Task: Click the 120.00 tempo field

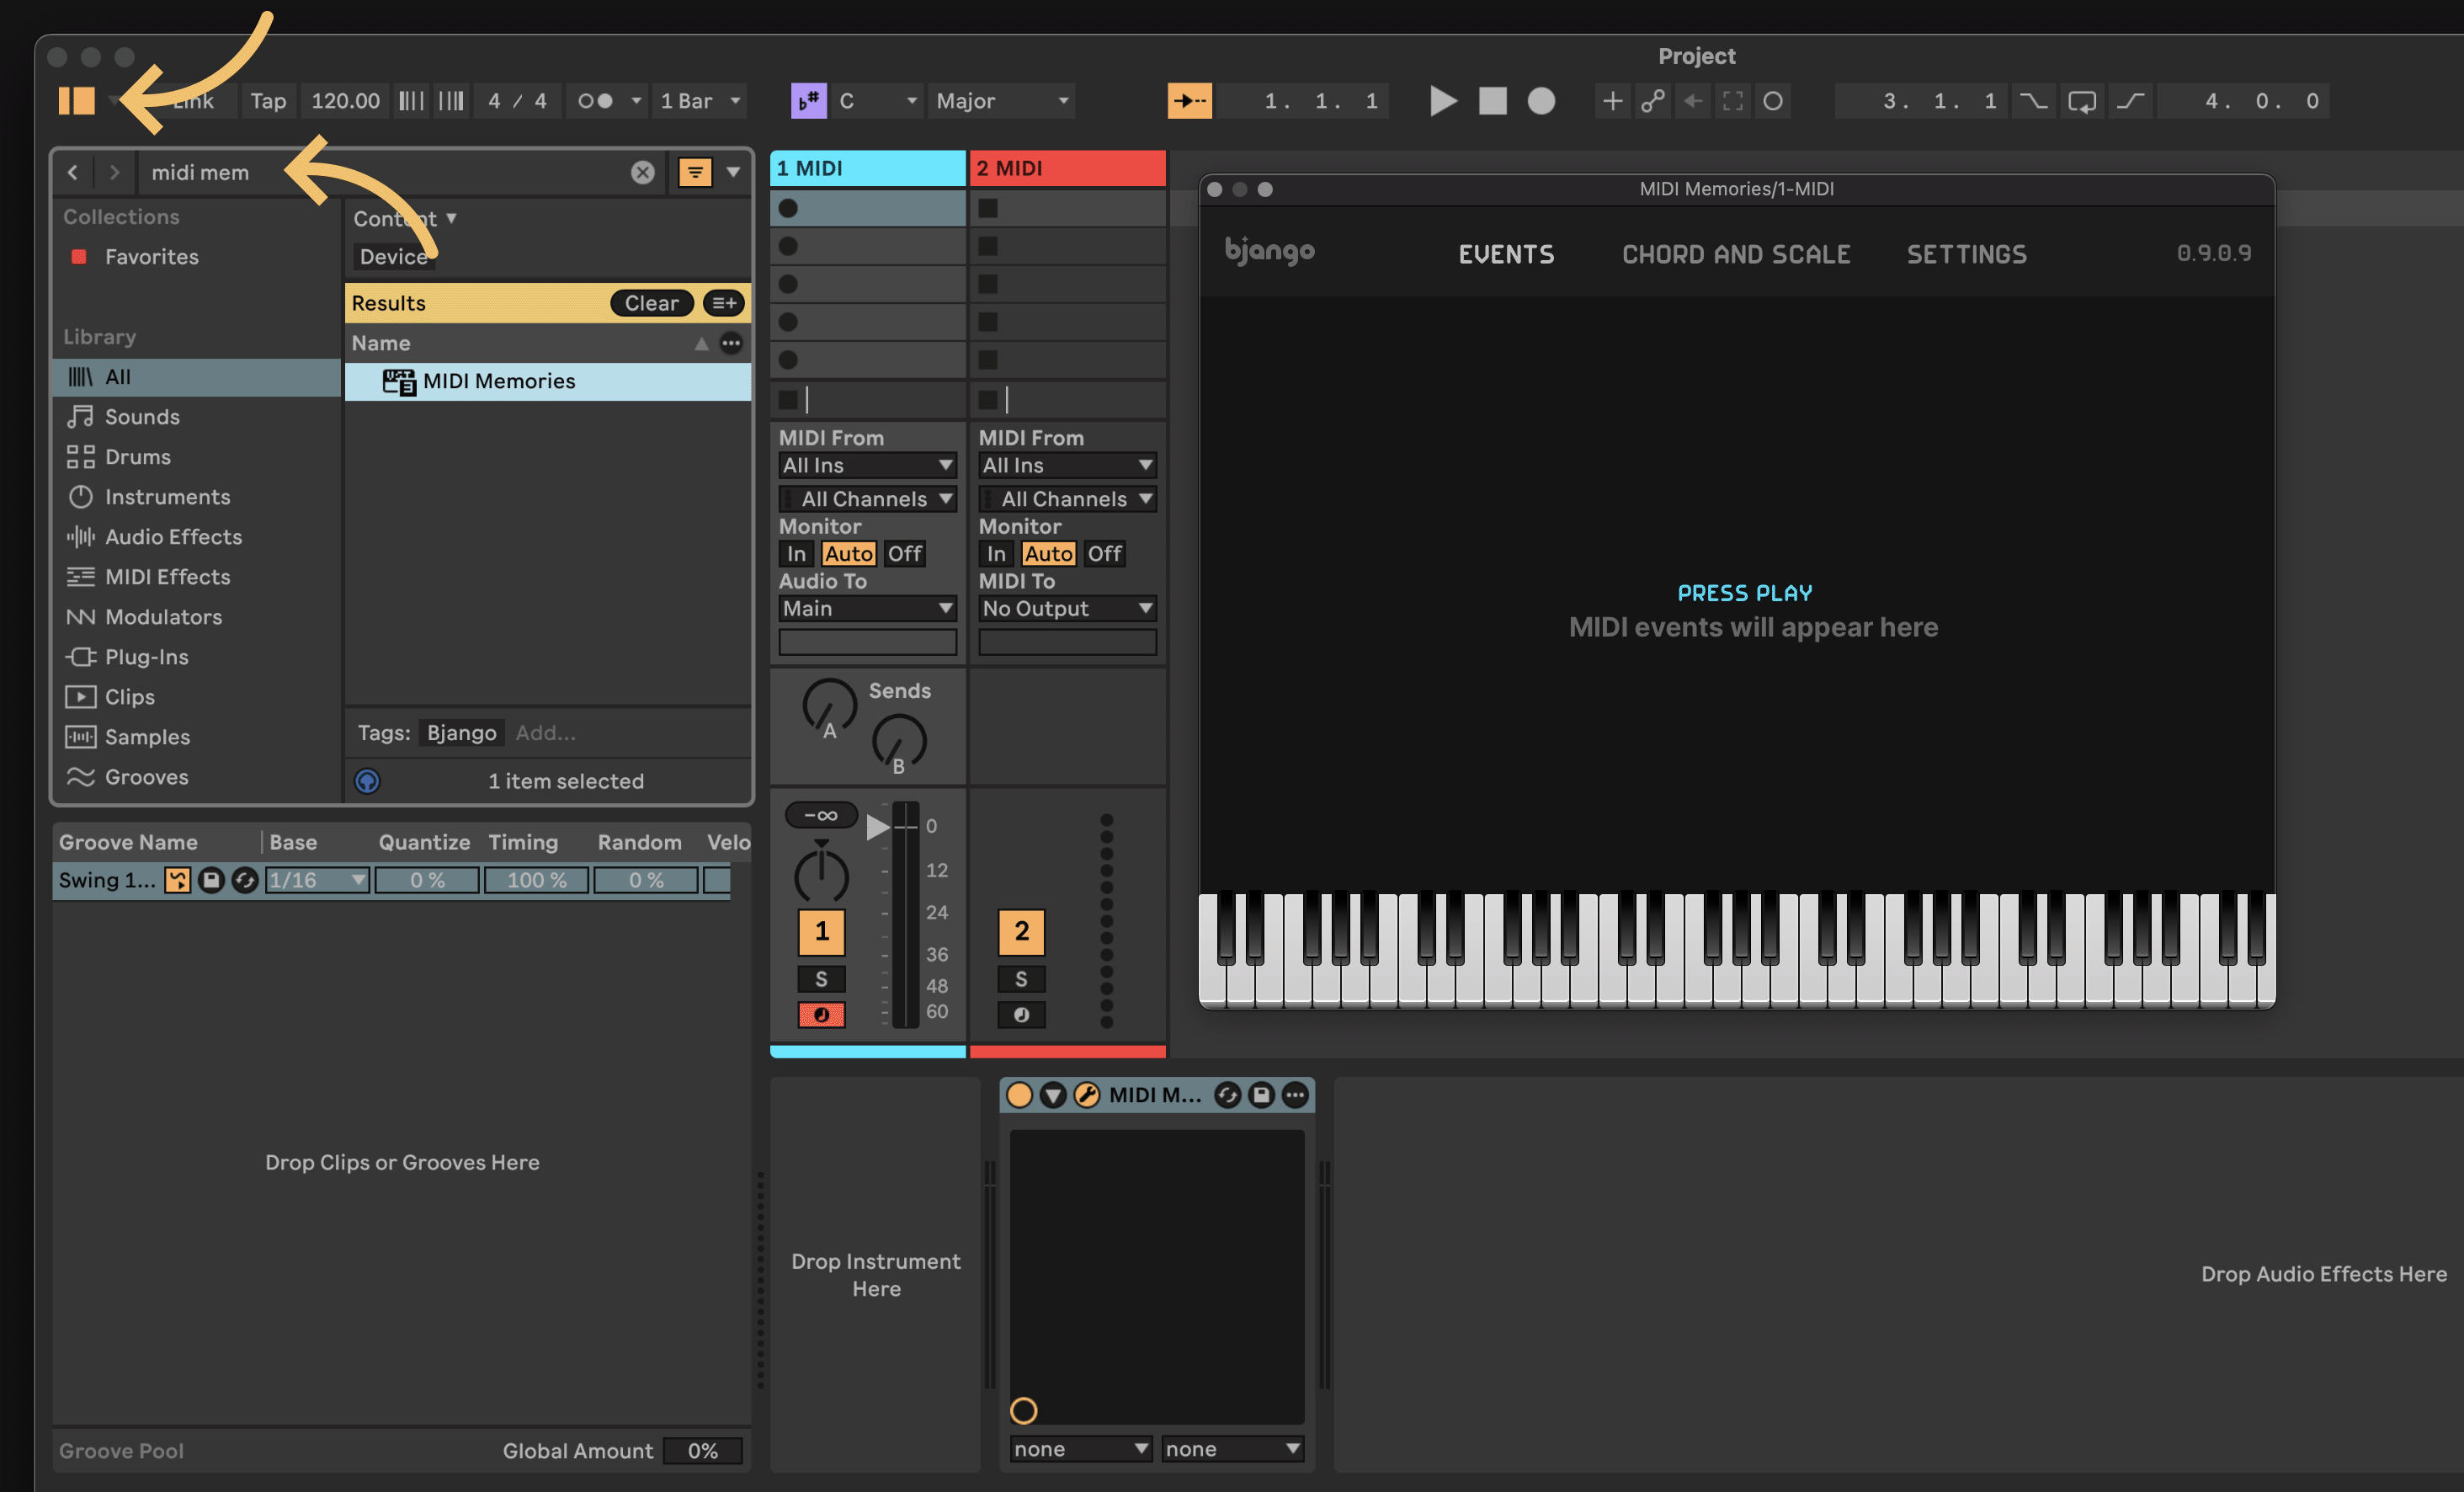Action: (x=345, y=101)
